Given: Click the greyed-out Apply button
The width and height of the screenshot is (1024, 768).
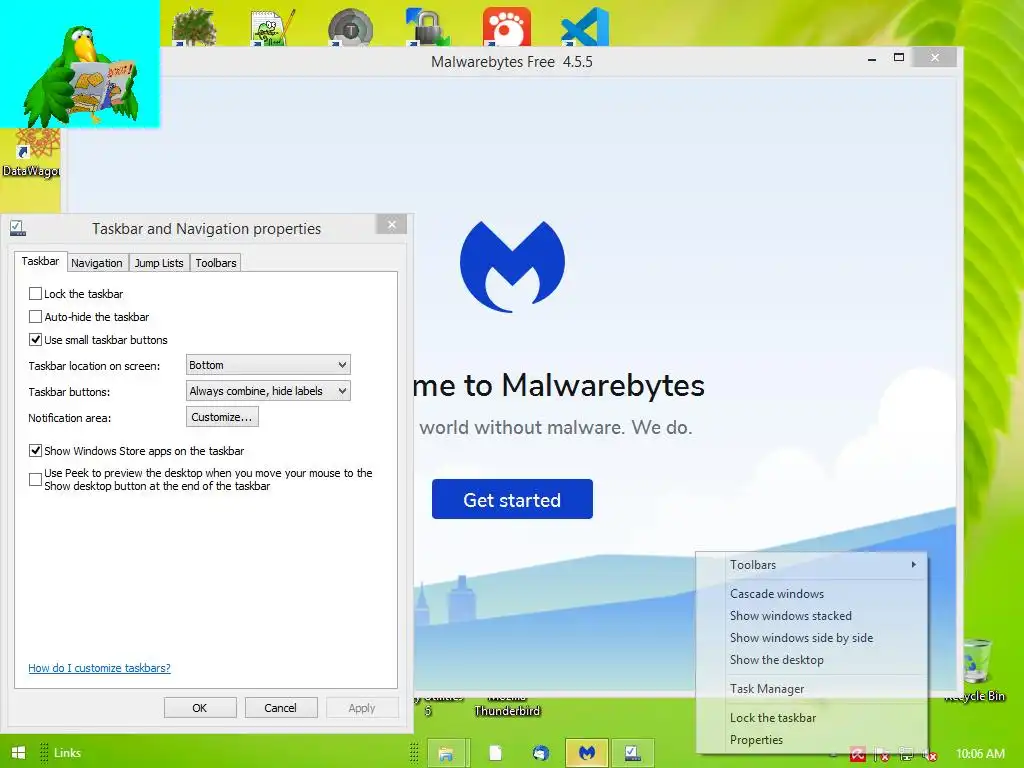Looking at the screenshot, I should pyautogui.click(x=362, y=708).
